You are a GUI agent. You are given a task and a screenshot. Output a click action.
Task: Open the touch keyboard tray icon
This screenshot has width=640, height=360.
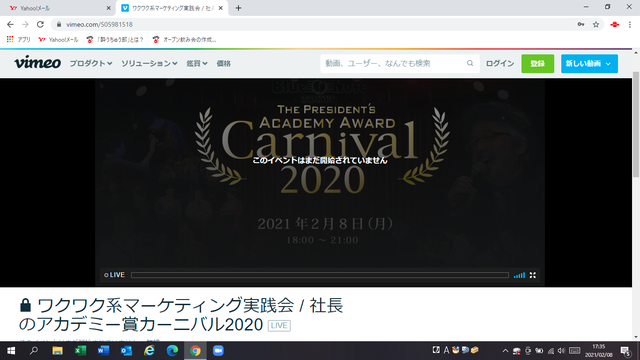click(575, 351)
